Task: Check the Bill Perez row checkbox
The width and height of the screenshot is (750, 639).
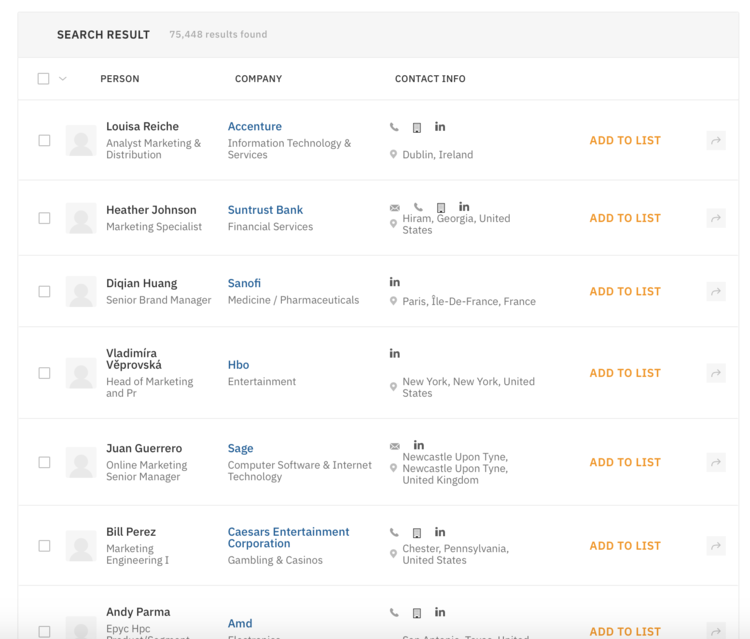Action: [44, 546]
